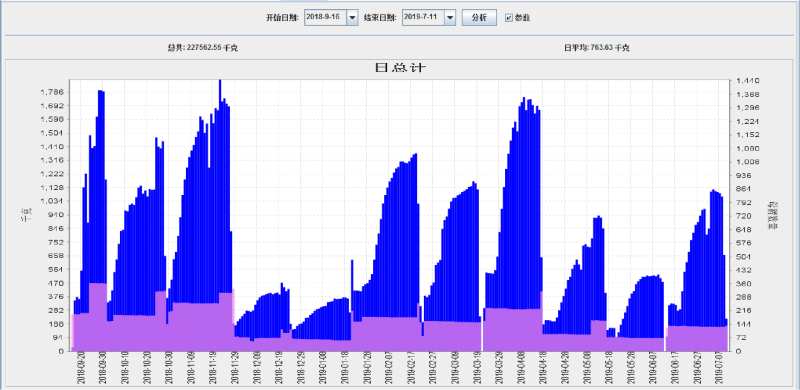Click the 日总计 chart title
The height and width of the screenshot is (390, 800).
pyautogui.click(x=399, y=68)
